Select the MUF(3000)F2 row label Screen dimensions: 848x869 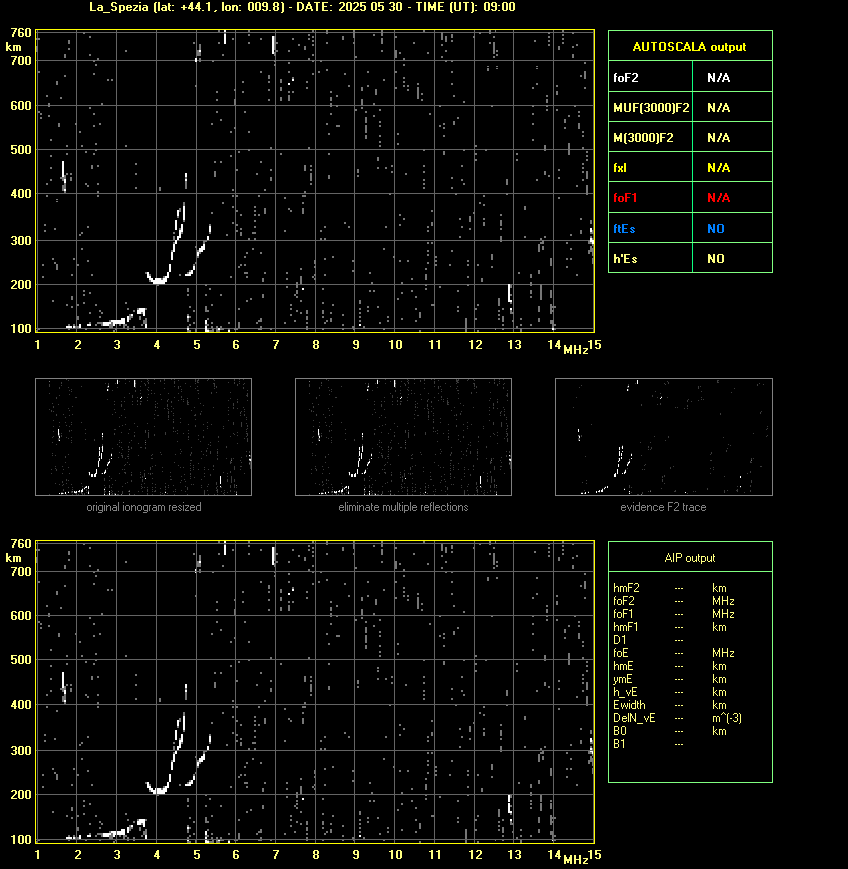pyautogui.click(x=651, y=108)
